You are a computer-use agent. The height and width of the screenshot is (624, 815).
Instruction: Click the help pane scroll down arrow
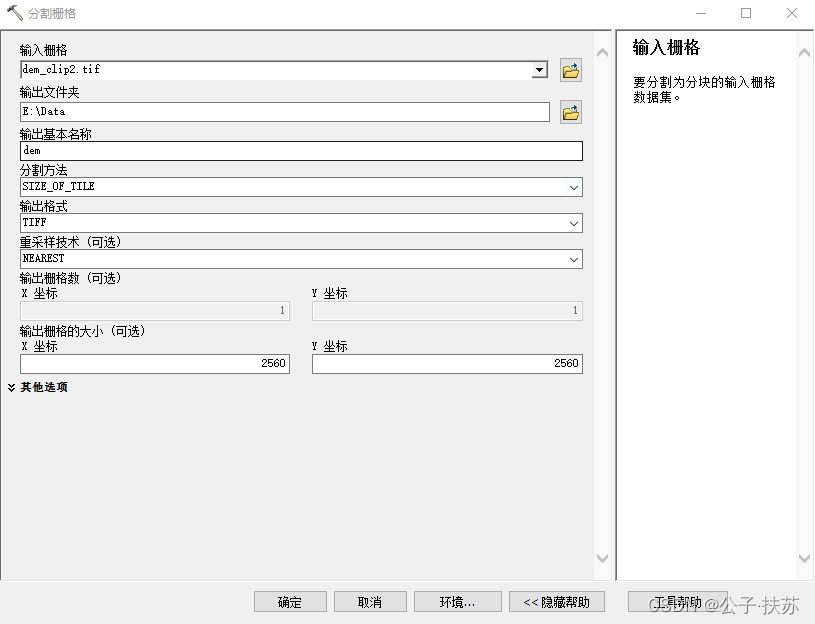[x=804, y=559]
